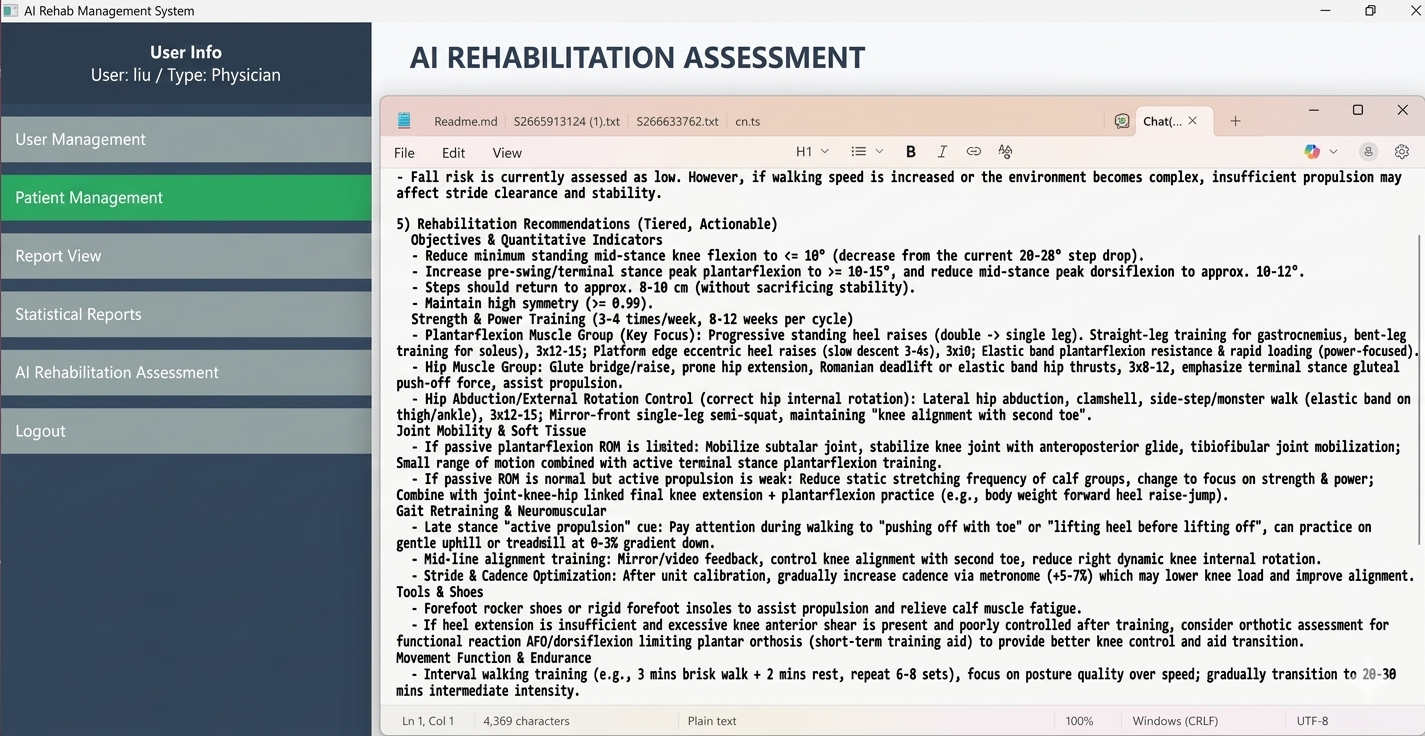The width and height of the screenshot is (1425, 736).
Task: Go to Patient Management
Action: click(x=186, y=198)
